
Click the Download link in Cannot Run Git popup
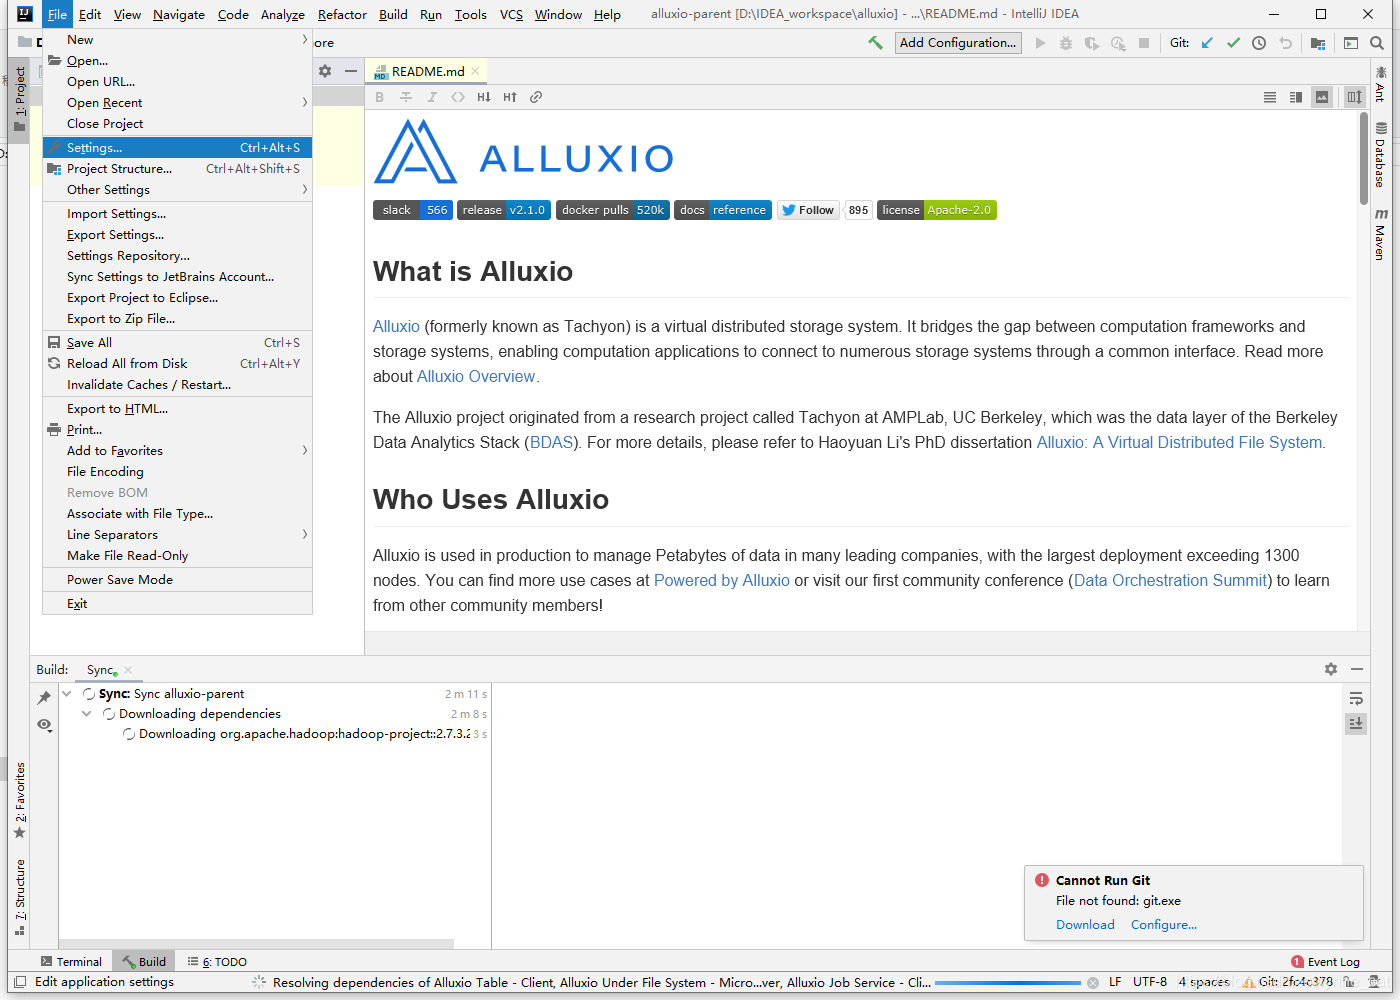(1084, 924)
